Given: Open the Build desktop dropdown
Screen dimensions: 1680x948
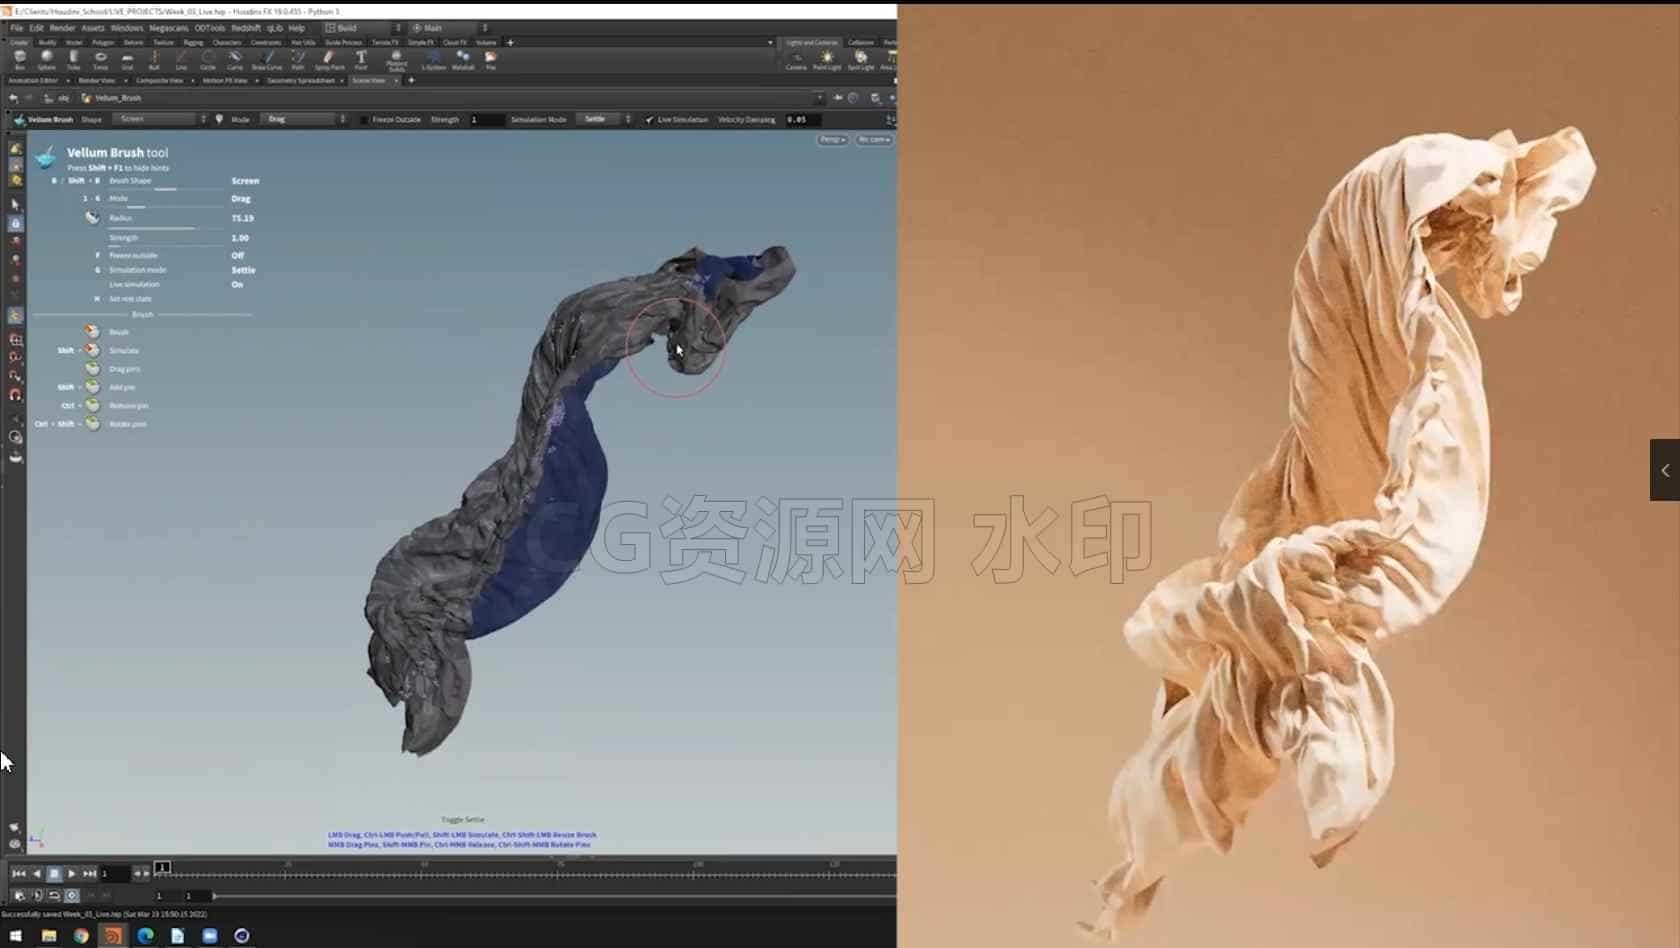Looking at the screenshot, I should (363, 28).
